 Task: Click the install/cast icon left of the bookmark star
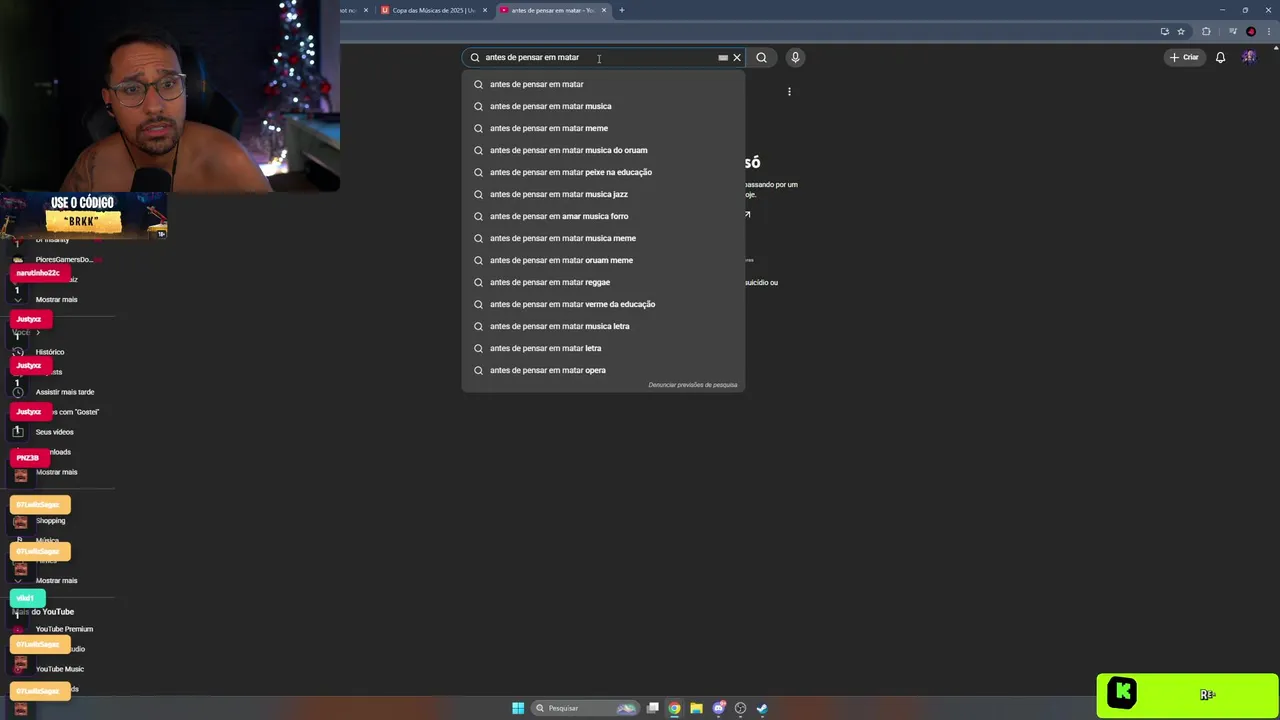click(x=1165, y=32)
